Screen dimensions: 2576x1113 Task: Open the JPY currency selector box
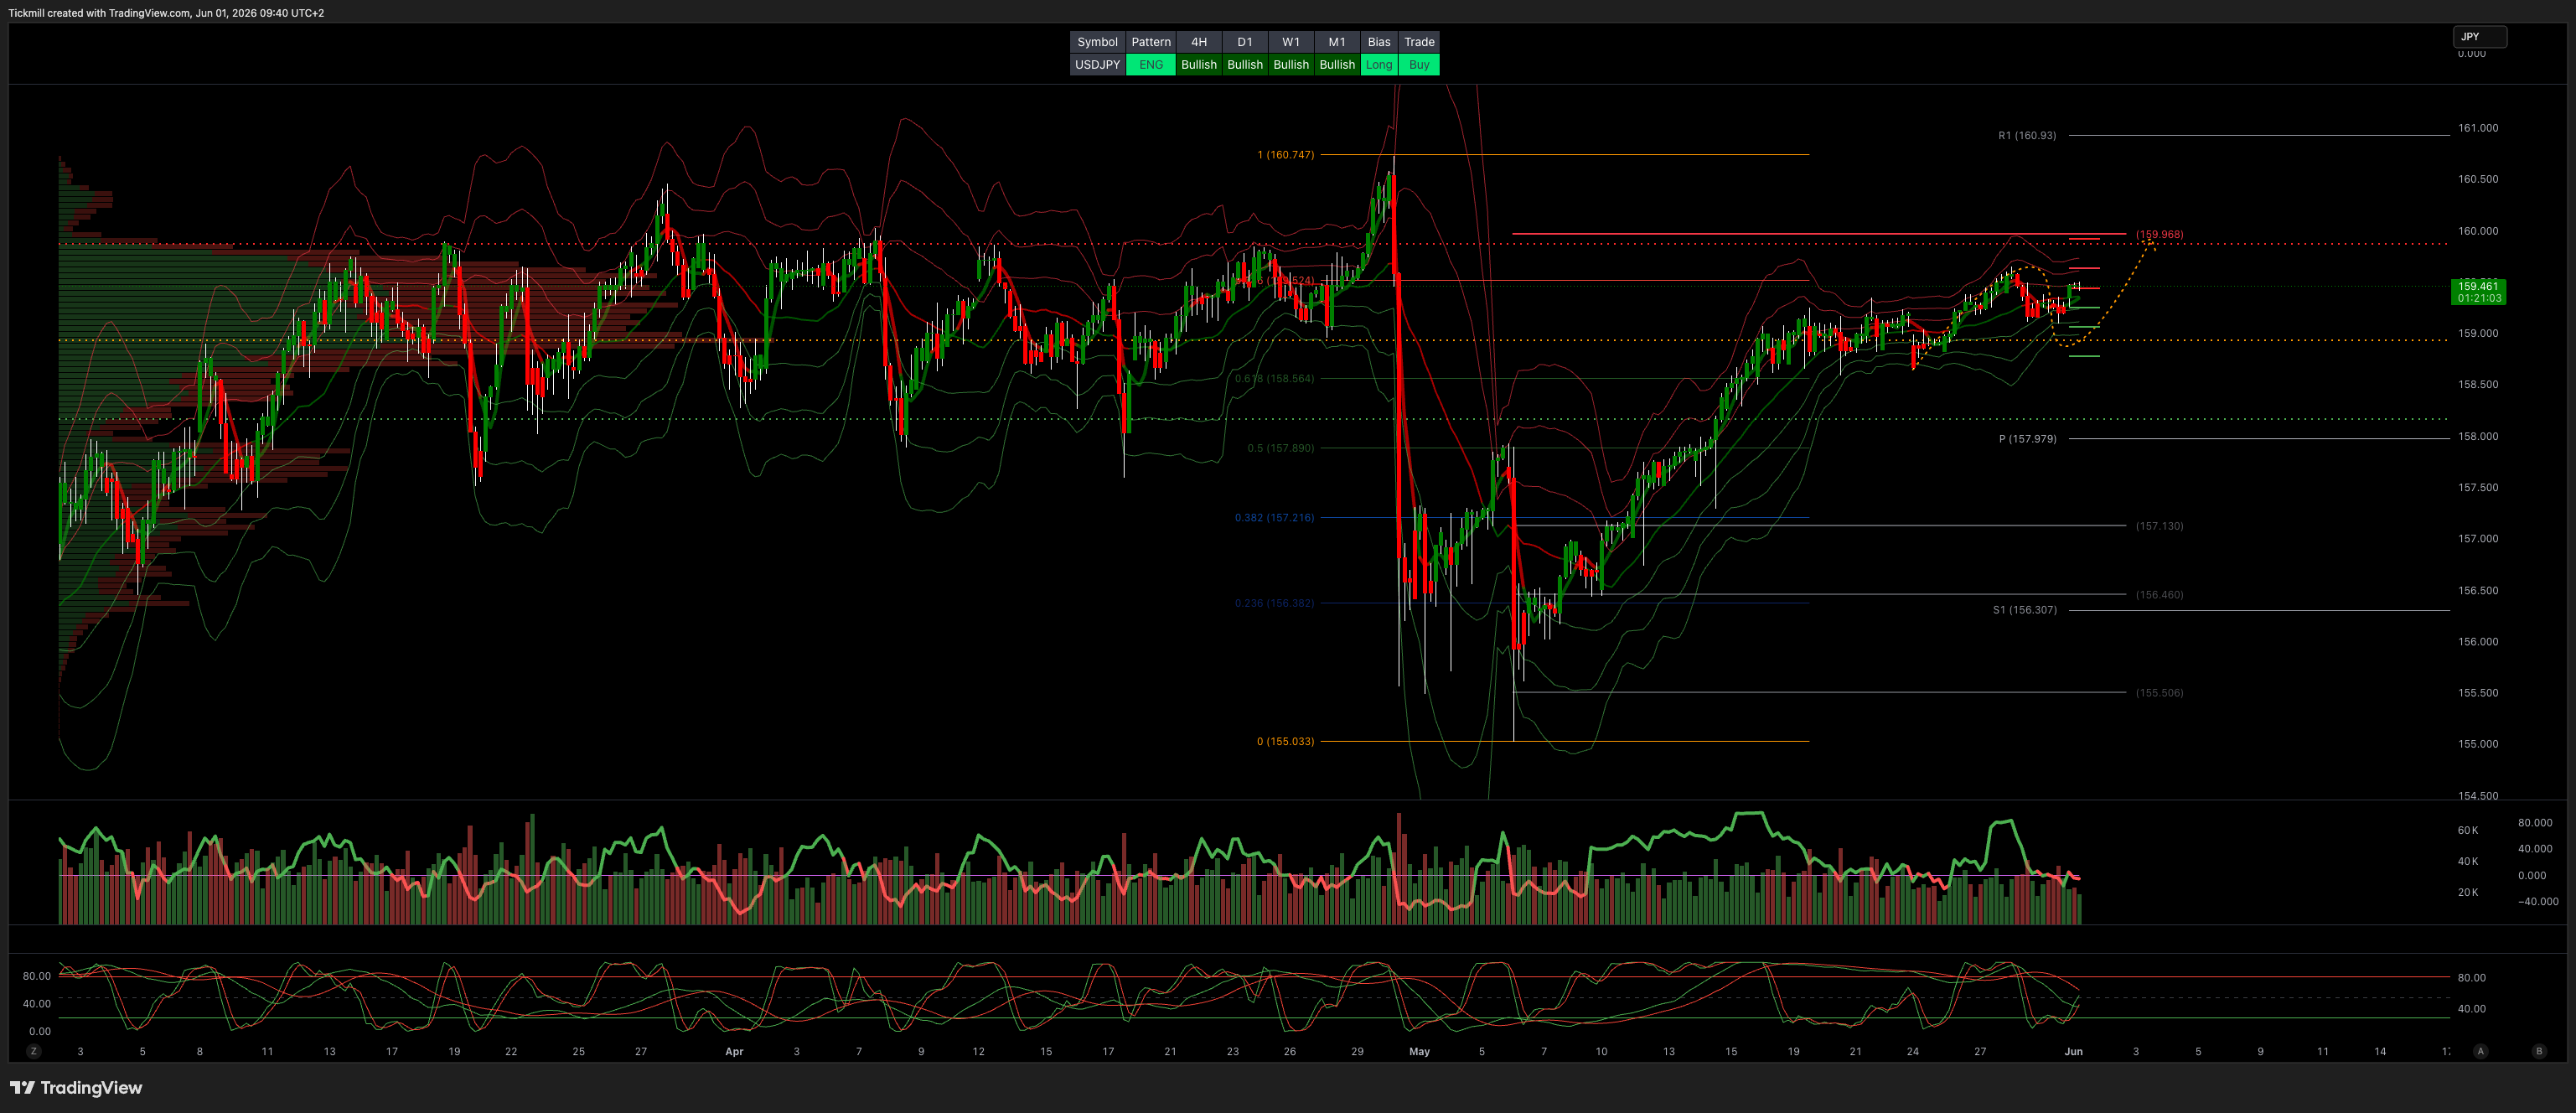(2479, 37)
